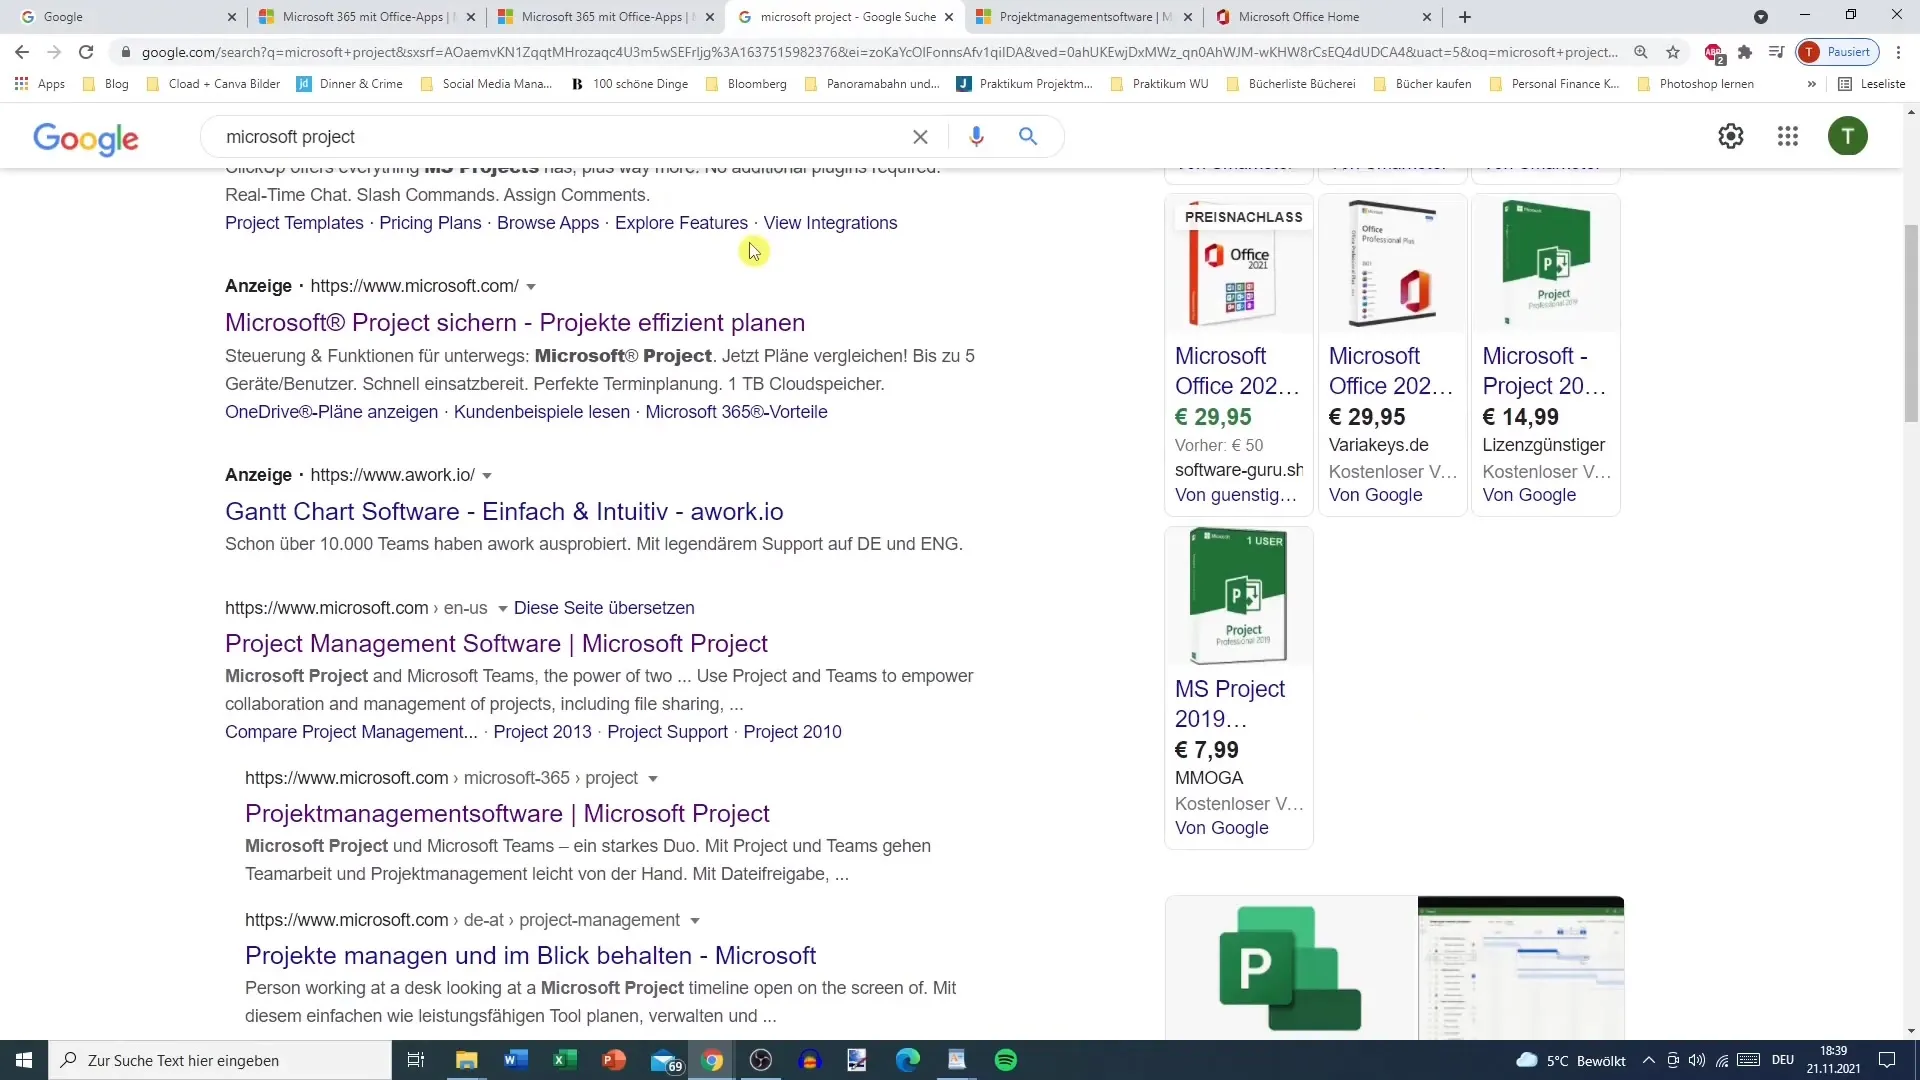Open a new browser tab

pos(1465,17)
